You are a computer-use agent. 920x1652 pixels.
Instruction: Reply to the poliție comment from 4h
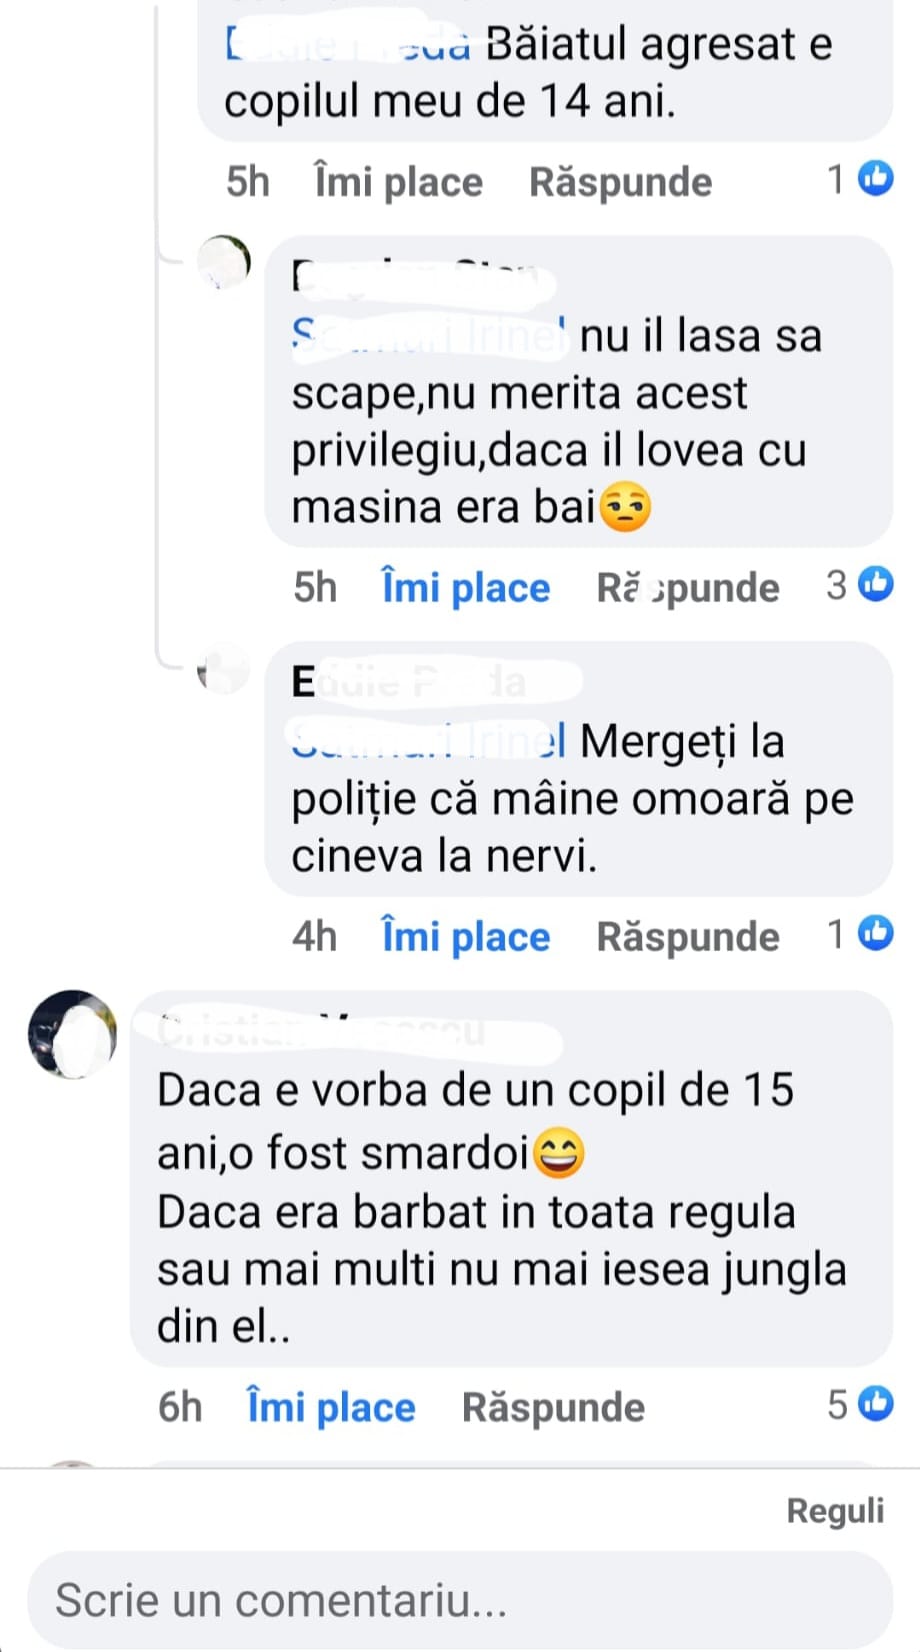688,936
